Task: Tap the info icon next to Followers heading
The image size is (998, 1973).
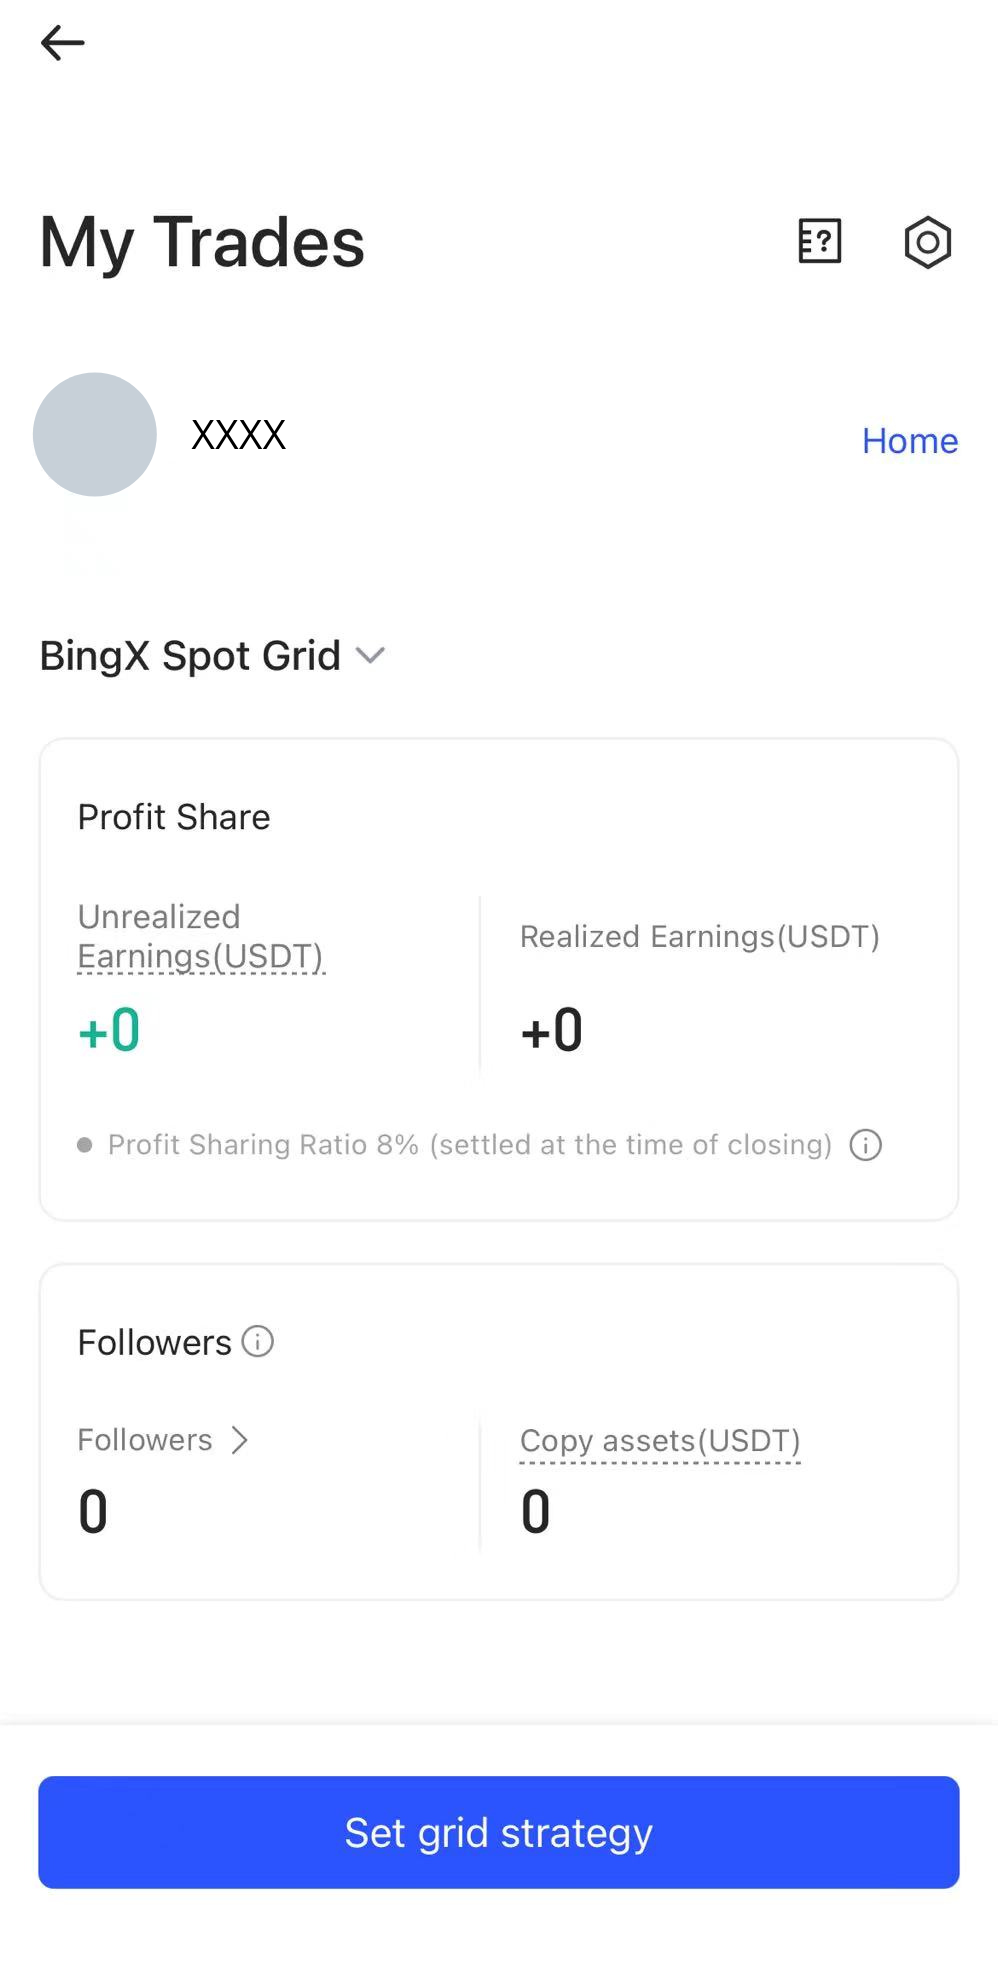Action: (x=258, y=1341)
